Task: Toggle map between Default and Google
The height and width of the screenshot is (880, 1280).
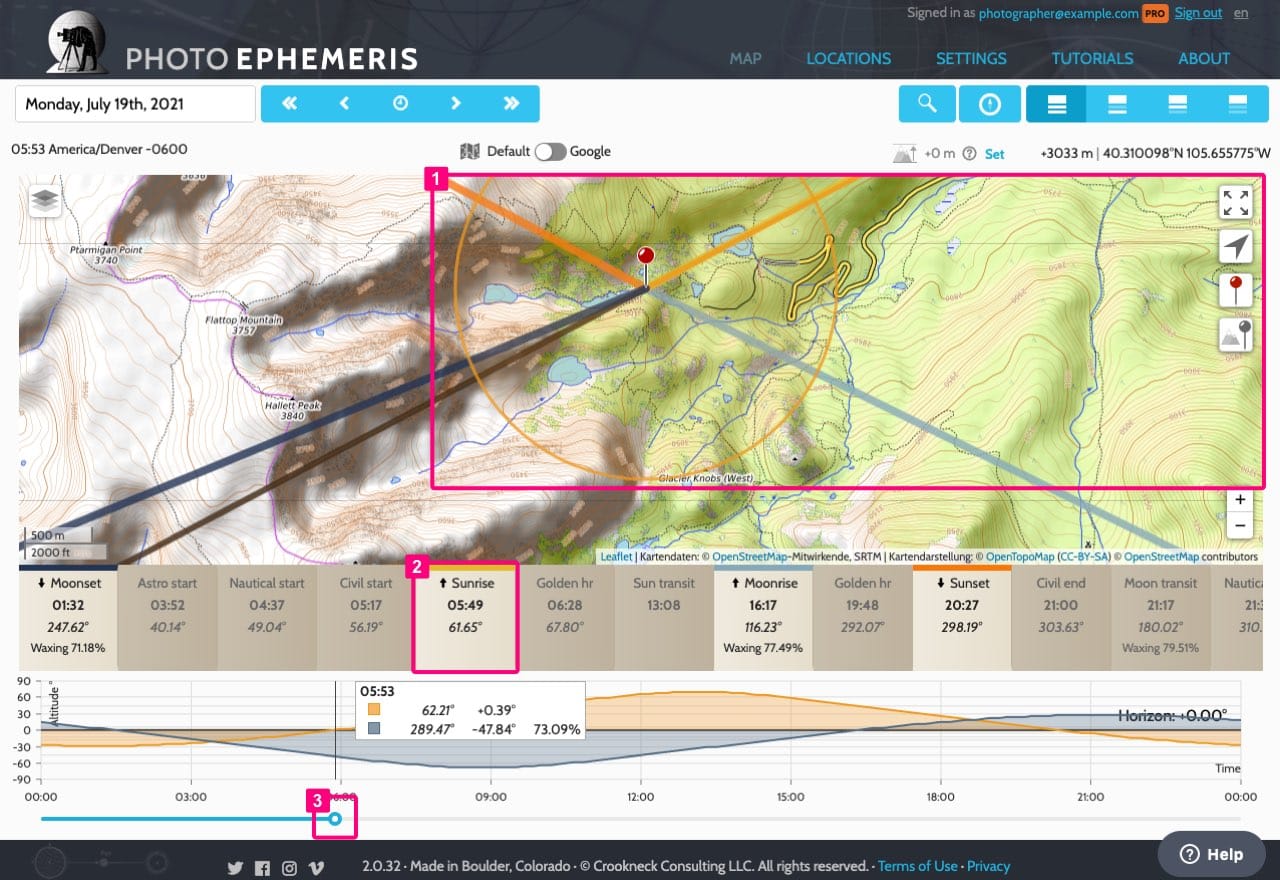Action: click(550, 152)
